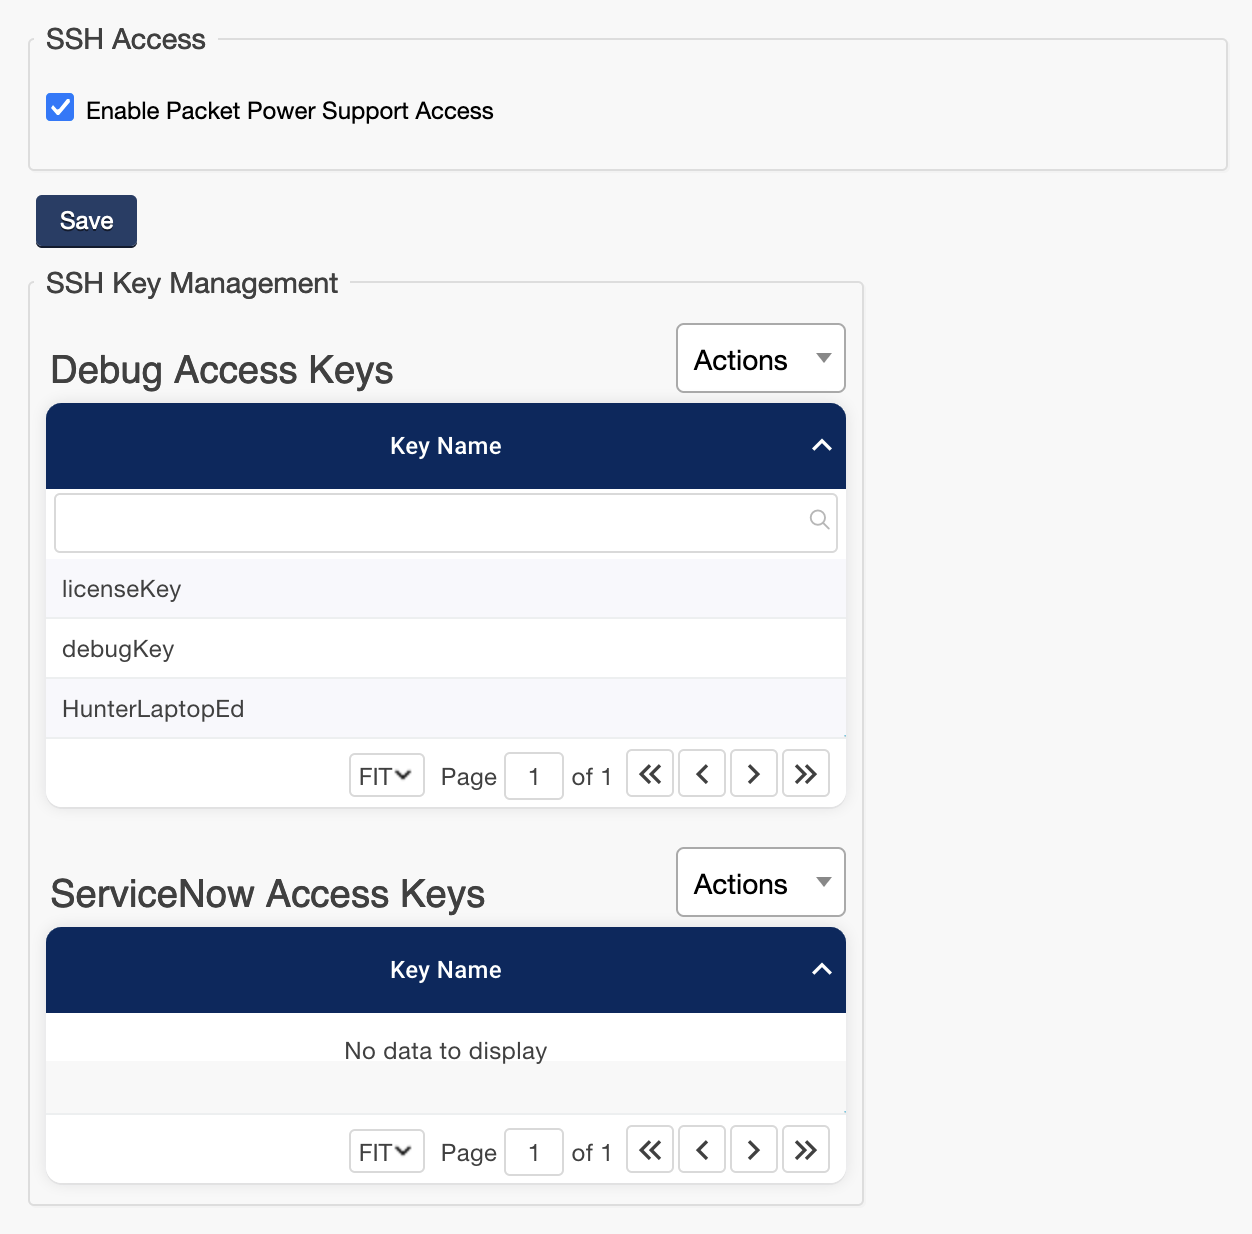Screen dimensions: 1252x1234
Task: Go to previous page in ServiceNow Access Keys
Action: coord(702,1150)
